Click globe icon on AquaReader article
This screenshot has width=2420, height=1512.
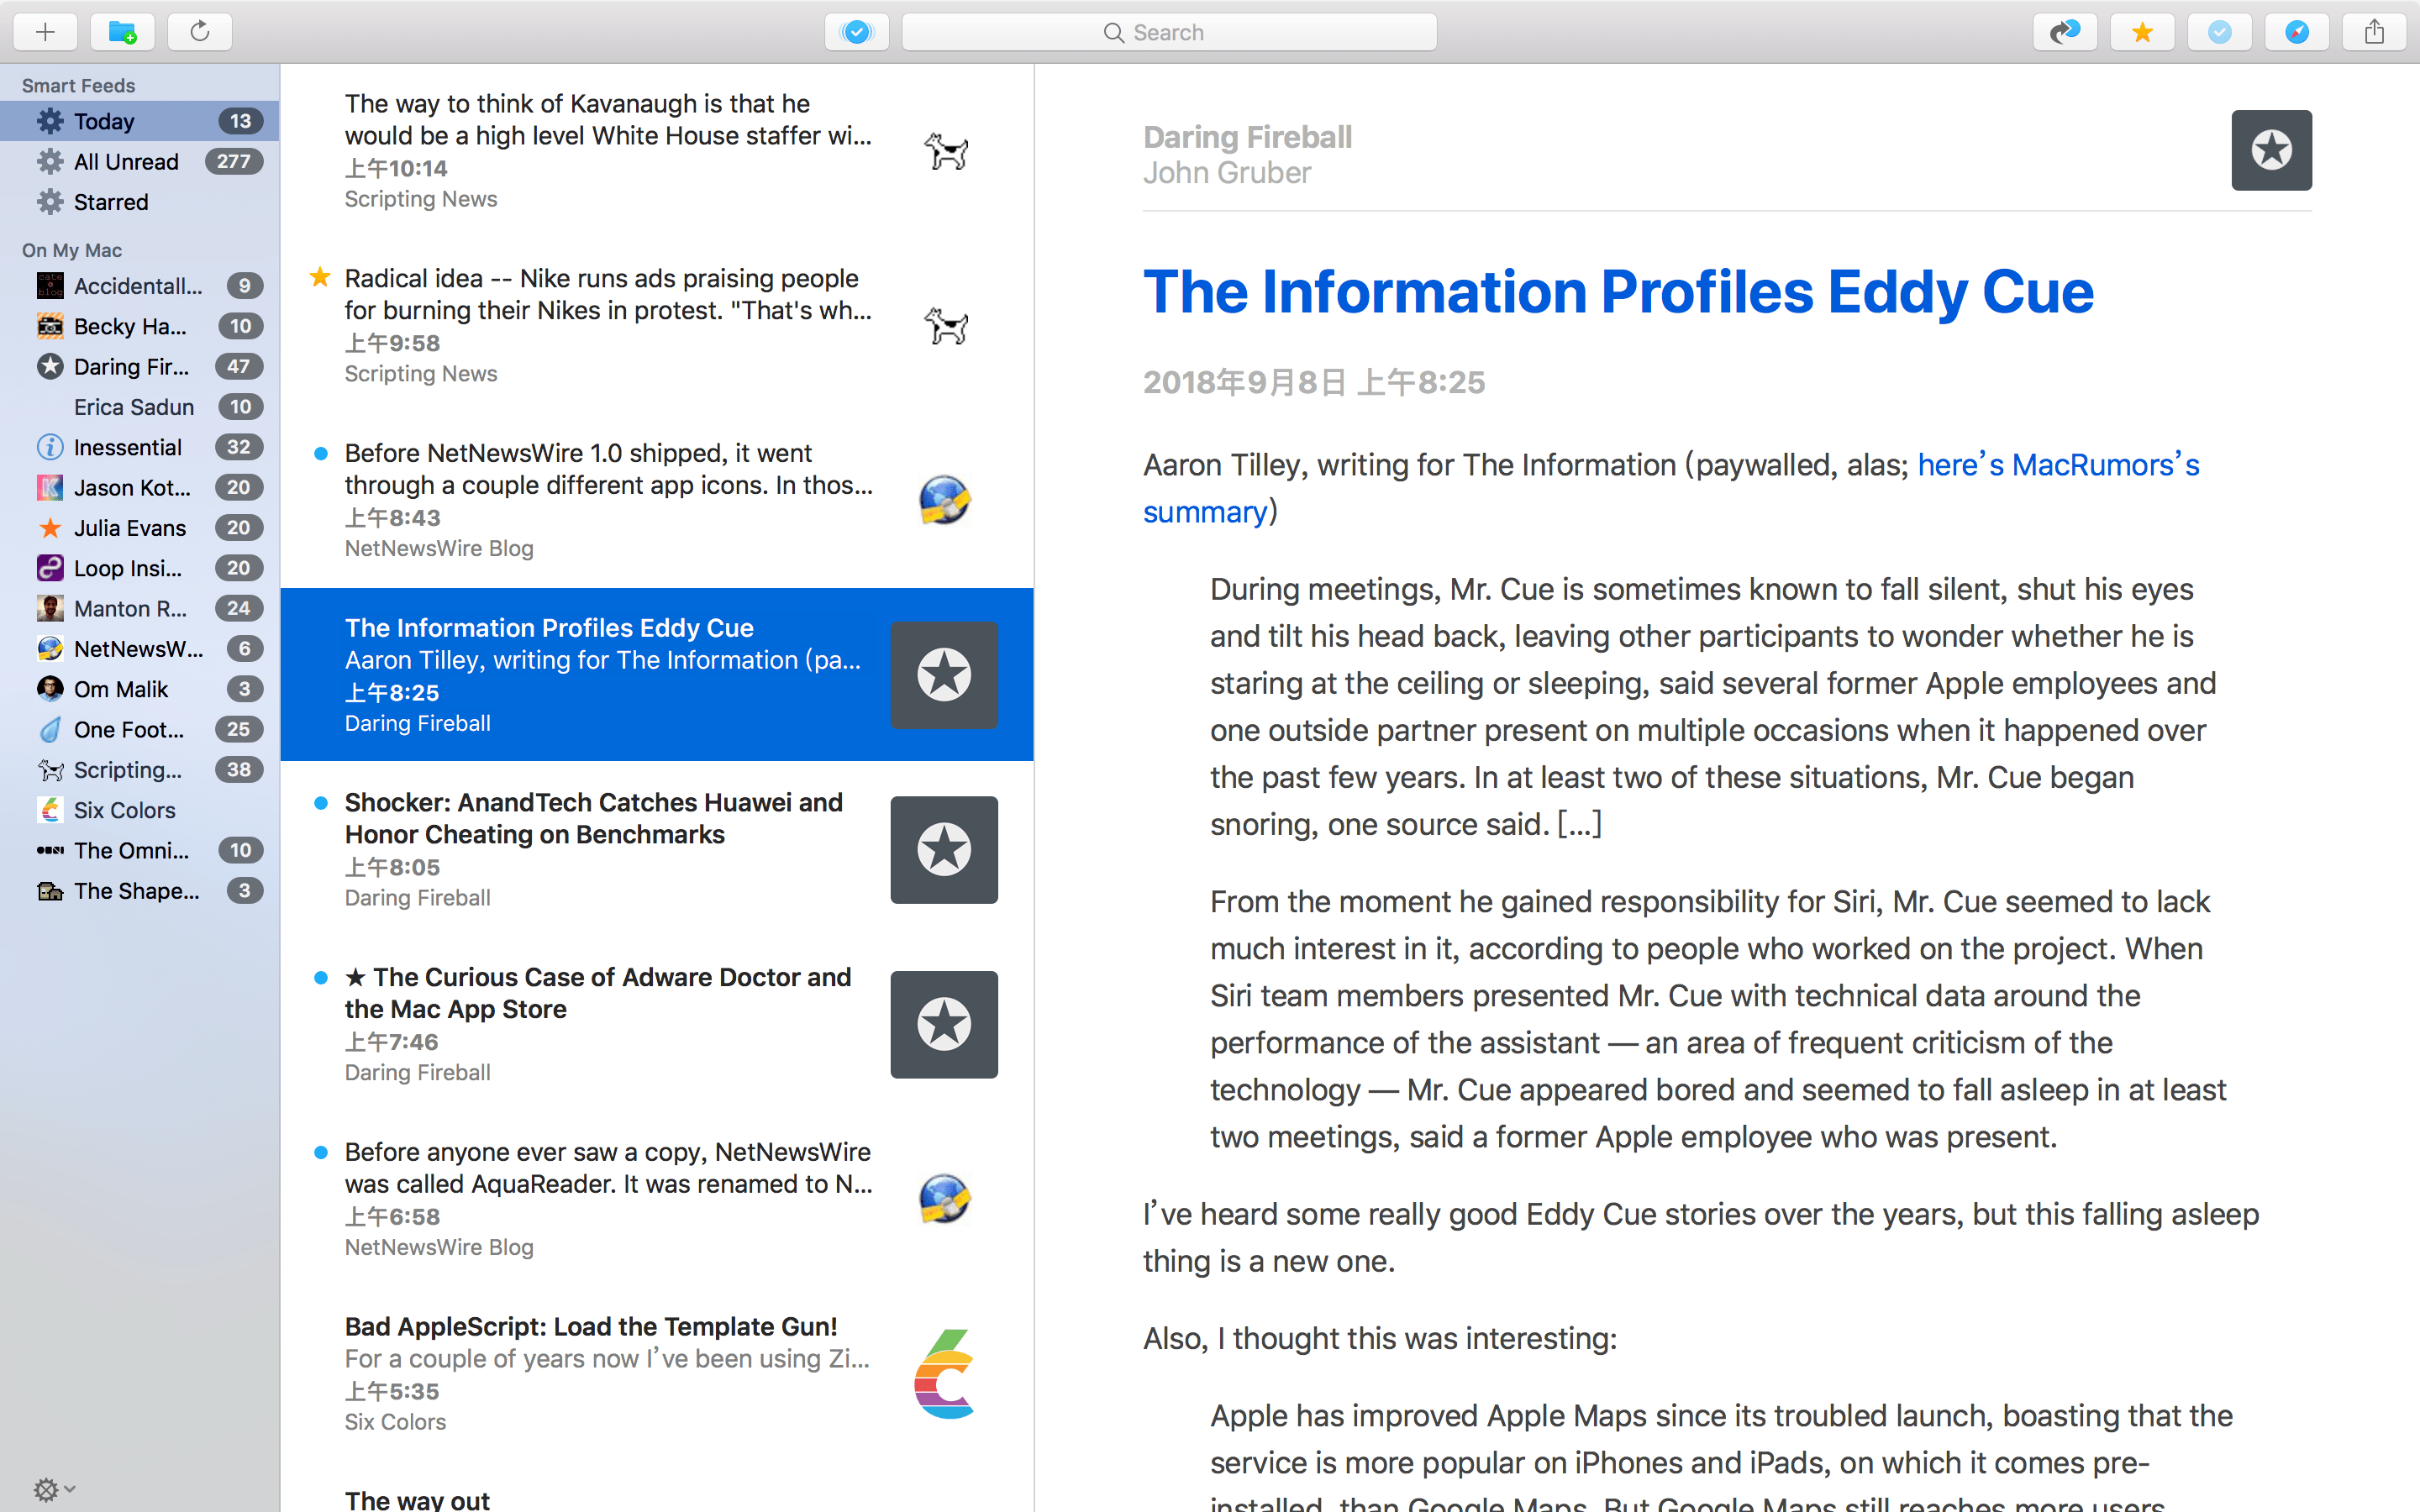click(945, 1199)
